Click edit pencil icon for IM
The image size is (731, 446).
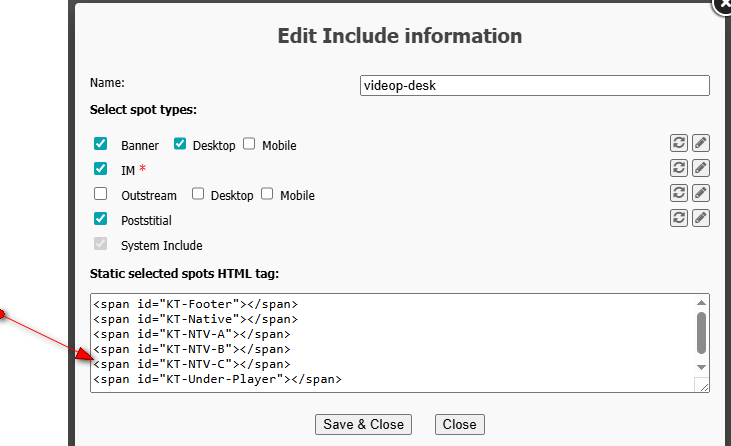click(701, 168)
